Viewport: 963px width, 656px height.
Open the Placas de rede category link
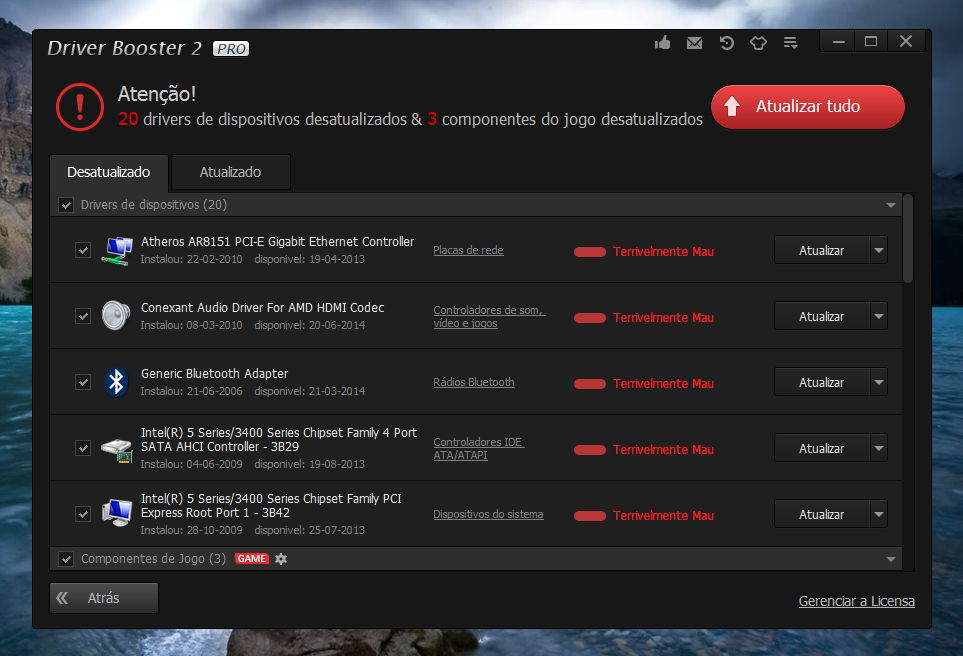point(468,250)
